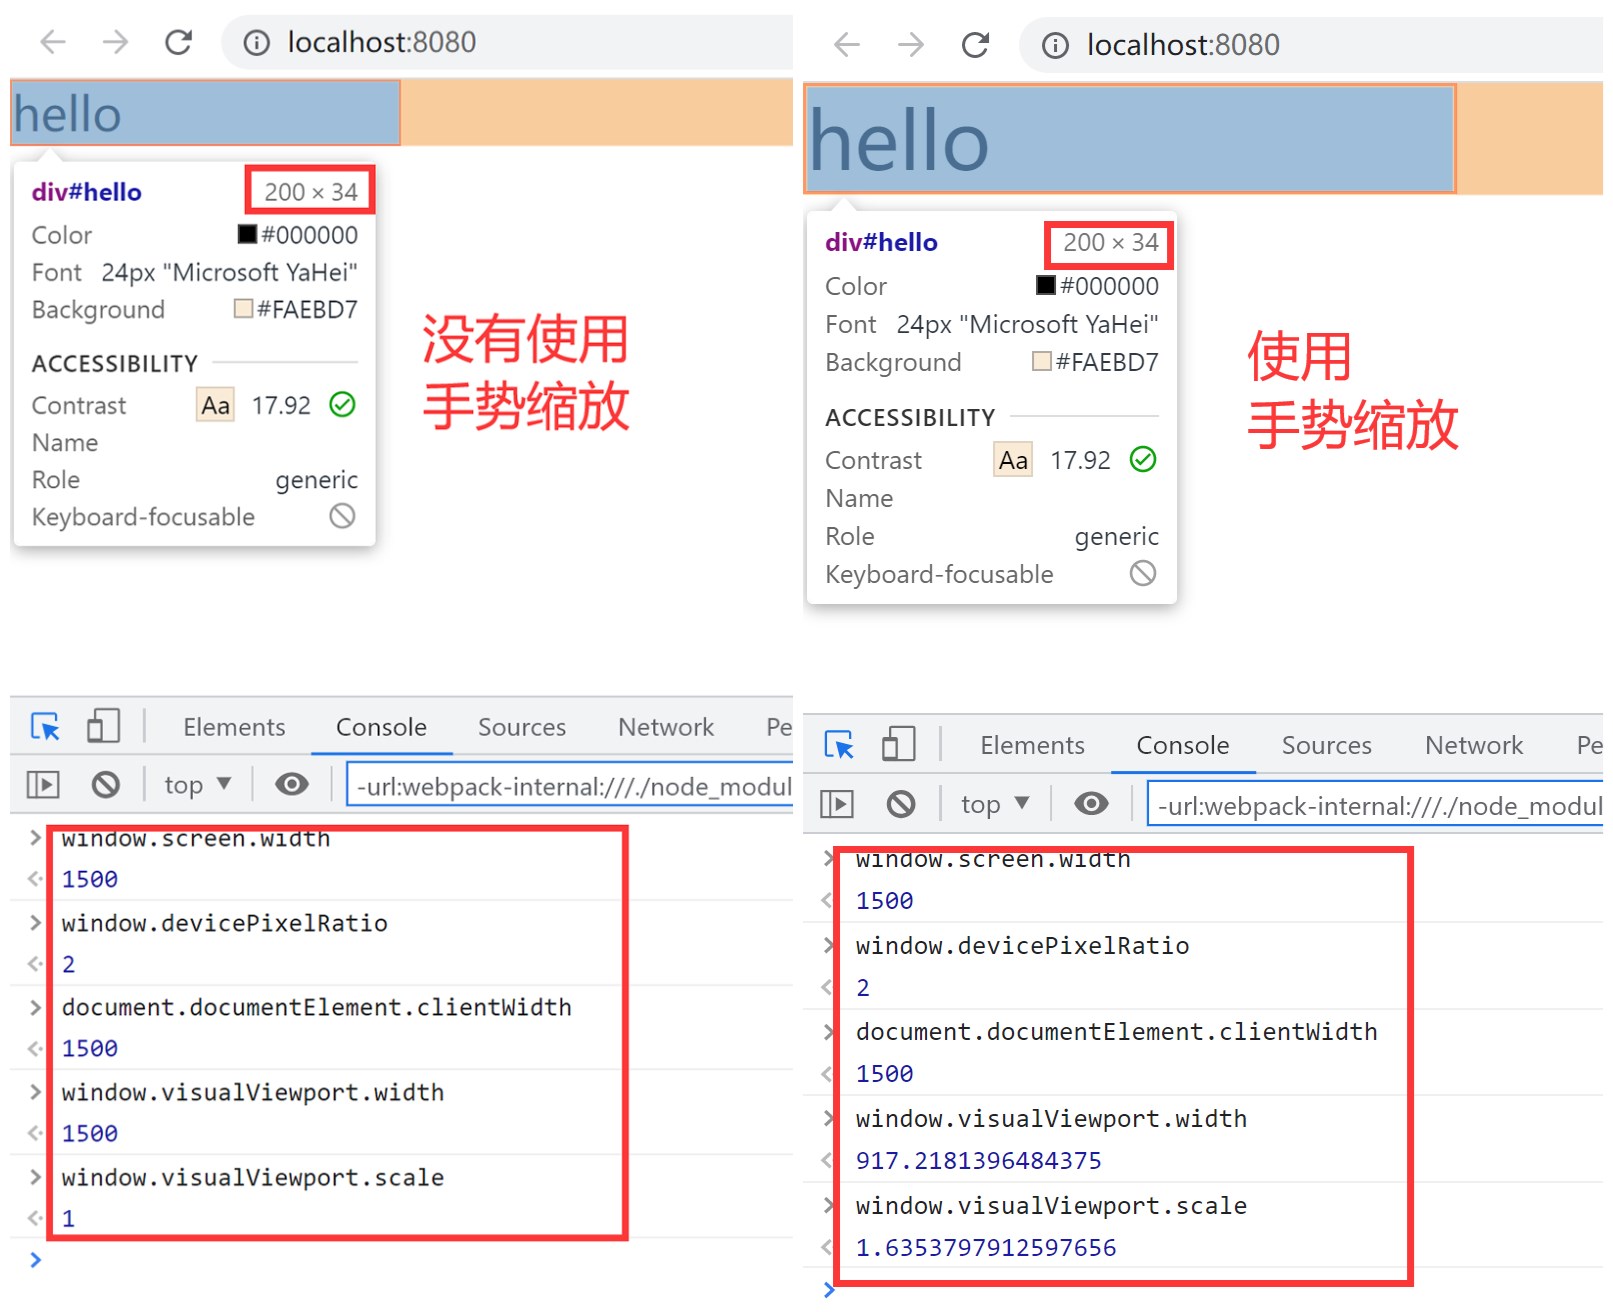Click 1.6353797912597656 result in right console

(986, 1247)
